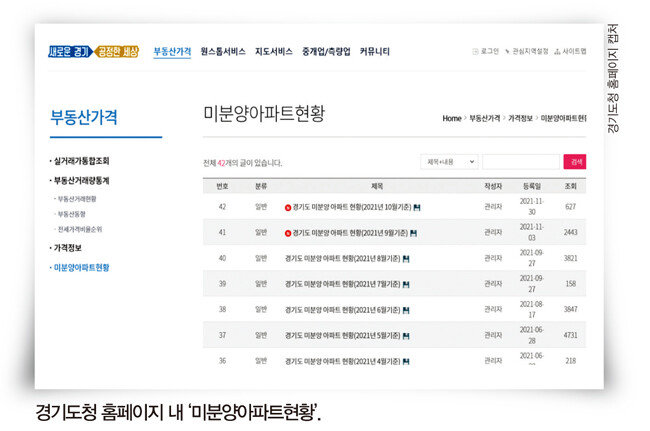Click the red new badge on 9월기준 post
The height and width of the screenshot is (431, 650).
click(288, 234)
